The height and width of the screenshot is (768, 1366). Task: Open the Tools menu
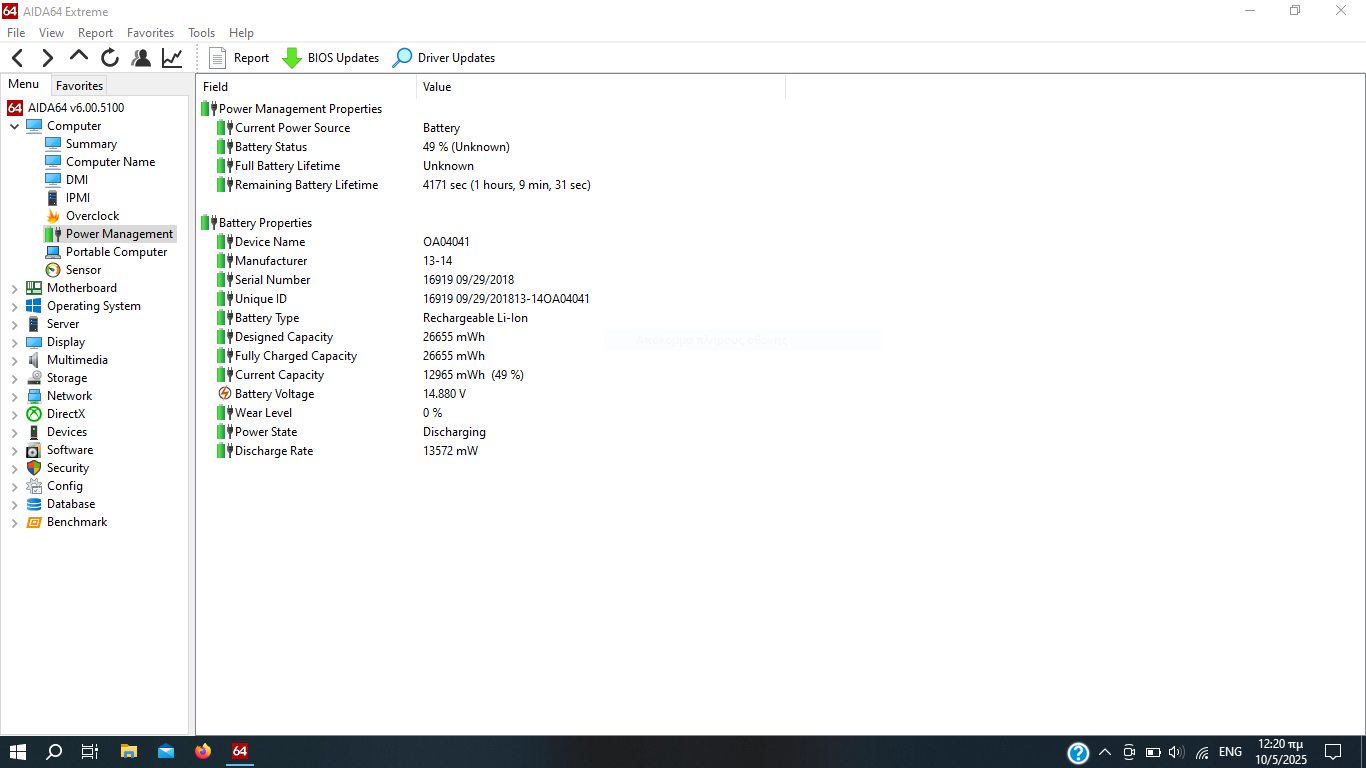tap(201, 33)
